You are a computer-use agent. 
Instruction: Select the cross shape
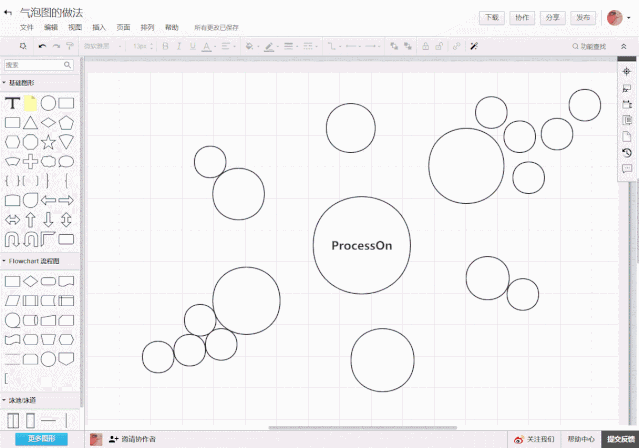pyautogui.click(x=30, y=161)
